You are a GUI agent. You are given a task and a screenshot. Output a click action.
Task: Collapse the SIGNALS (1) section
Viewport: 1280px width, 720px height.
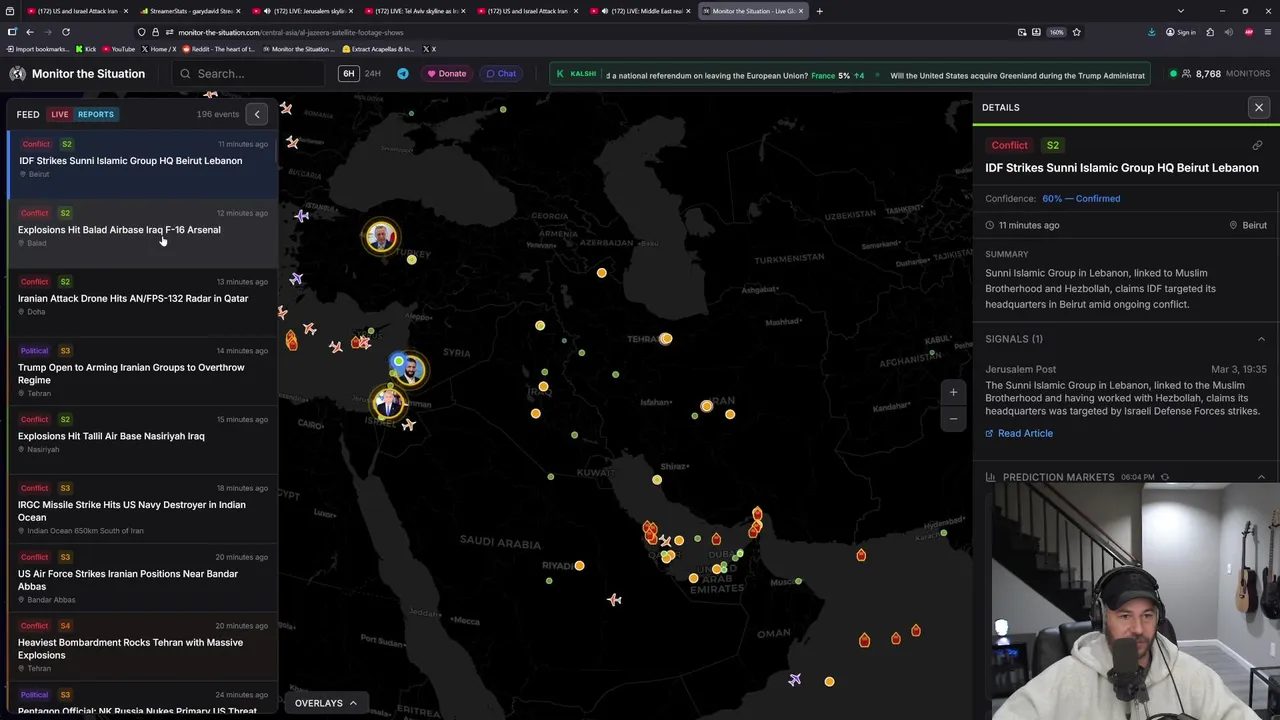pos(1261,339)
